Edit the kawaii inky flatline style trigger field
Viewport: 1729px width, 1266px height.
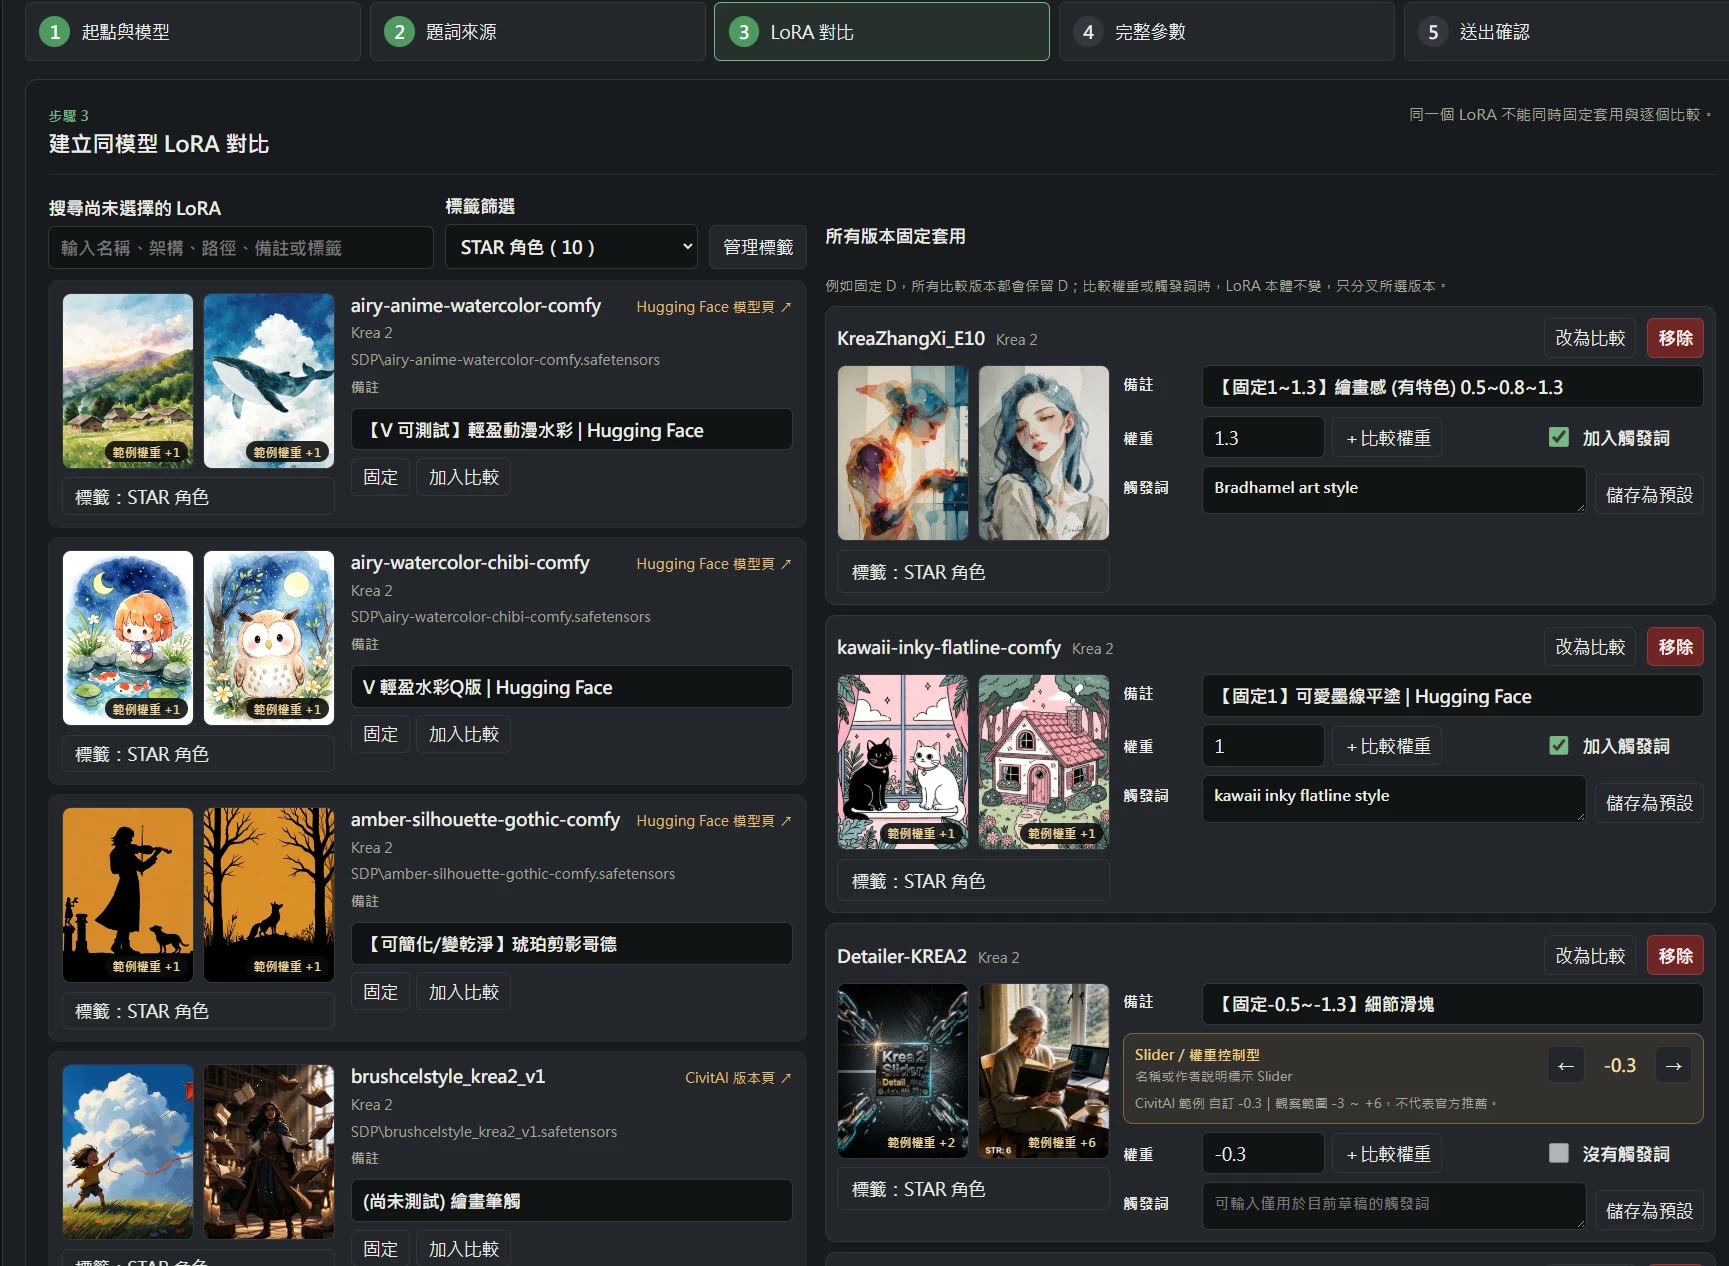click(x=1394, y=798)
